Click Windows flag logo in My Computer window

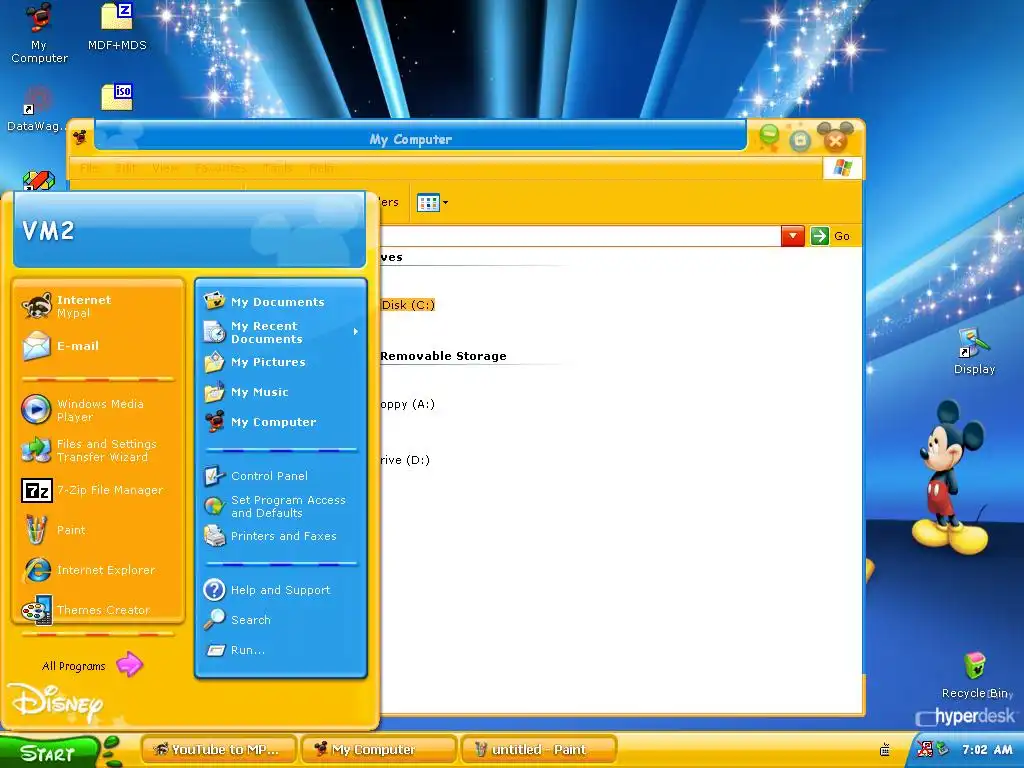pos(842,168)
